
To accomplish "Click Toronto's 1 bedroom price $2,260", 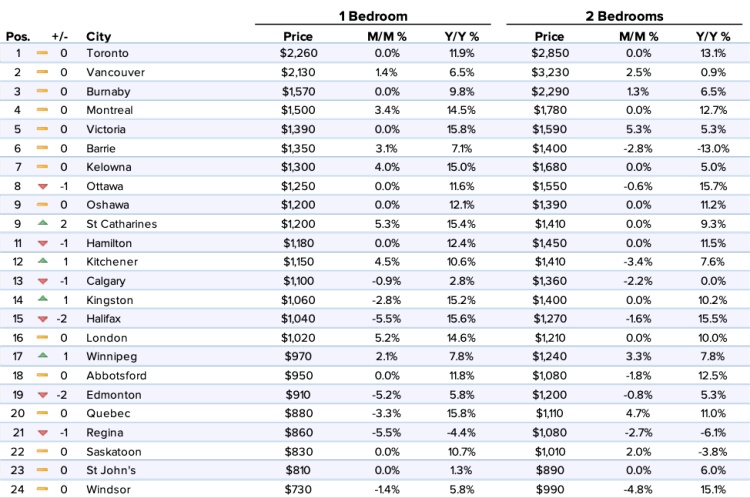I will tap(298, 53).
